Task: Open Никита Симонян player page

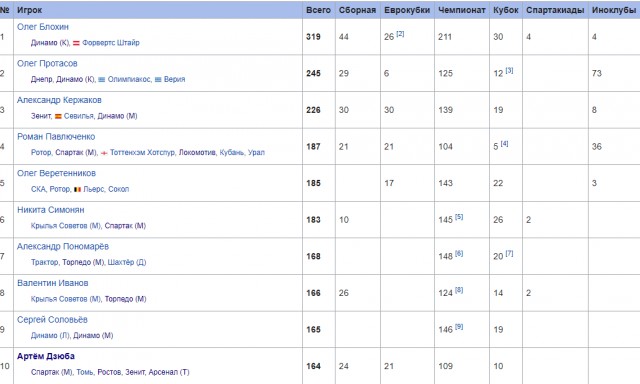Action: click(x=51, y=210)
